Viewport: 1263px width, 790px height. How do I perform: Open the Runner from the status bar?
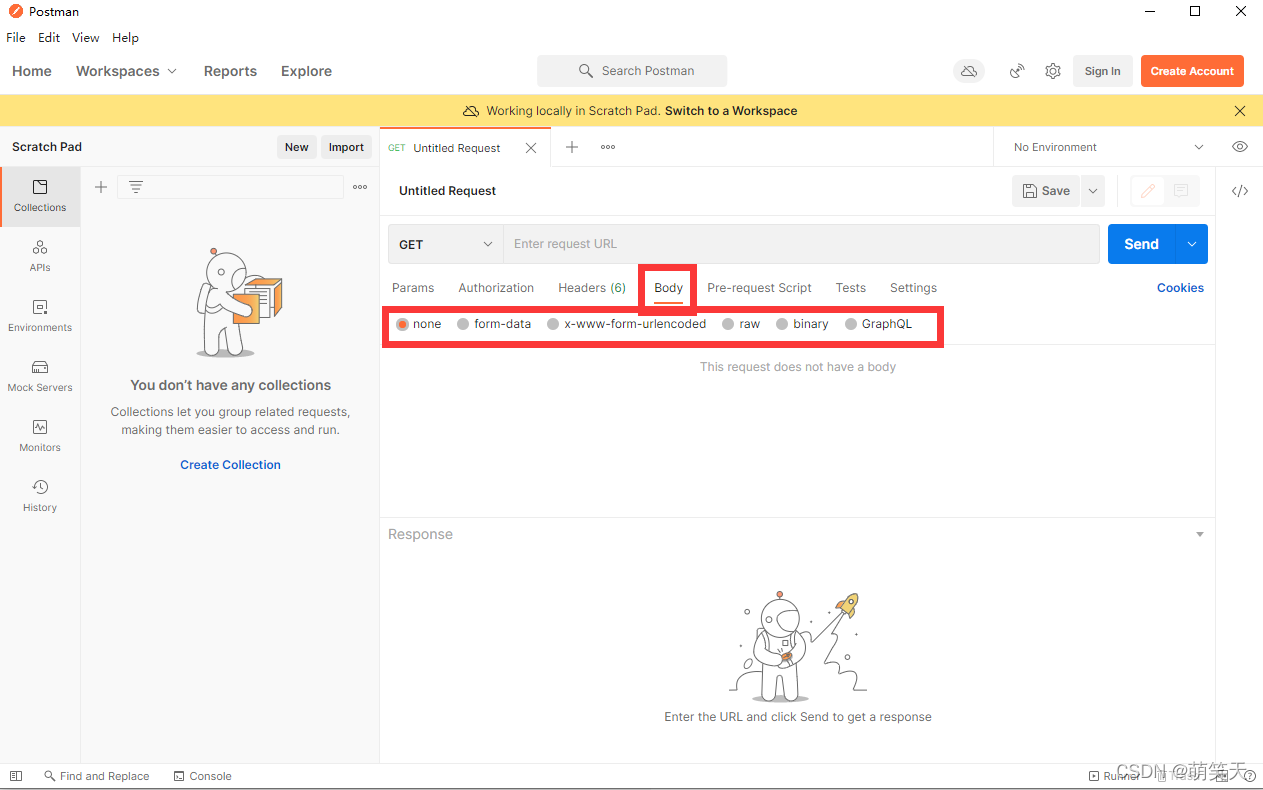pyautogui.click(x=1113, y=776)
